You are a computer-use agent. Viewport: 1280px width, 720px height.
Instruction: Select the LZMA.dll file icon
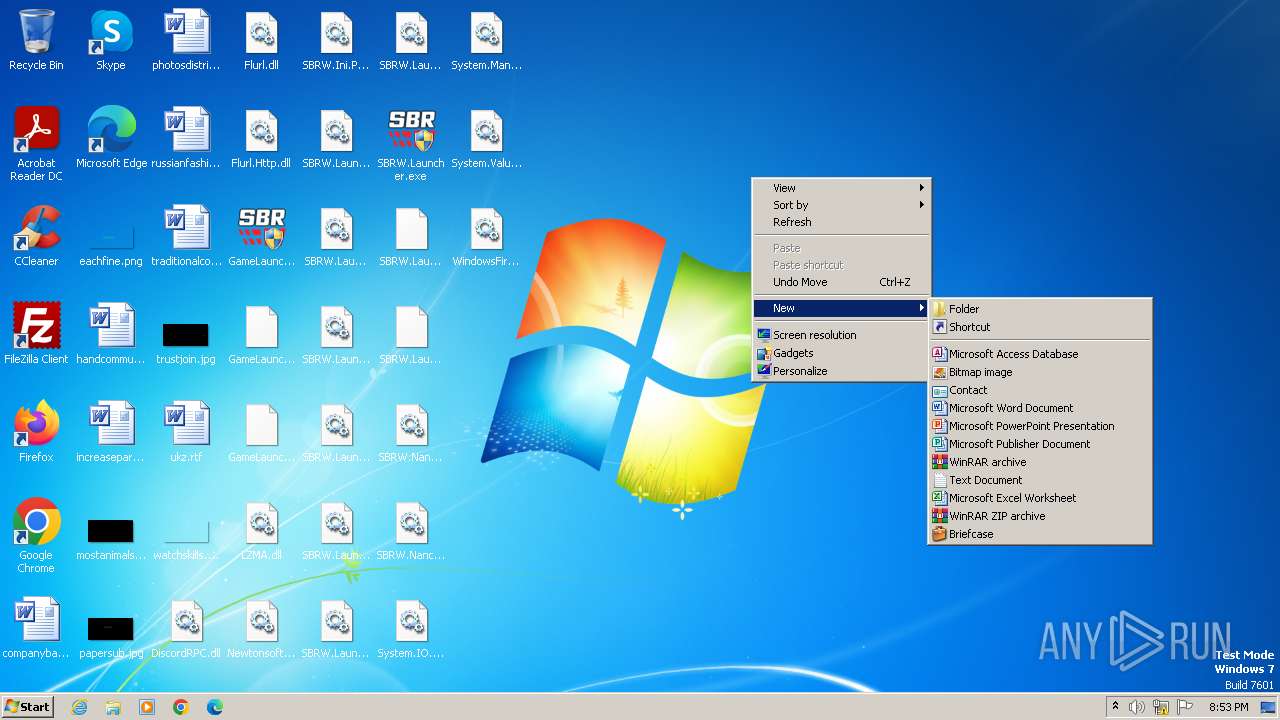click(261, 530)
